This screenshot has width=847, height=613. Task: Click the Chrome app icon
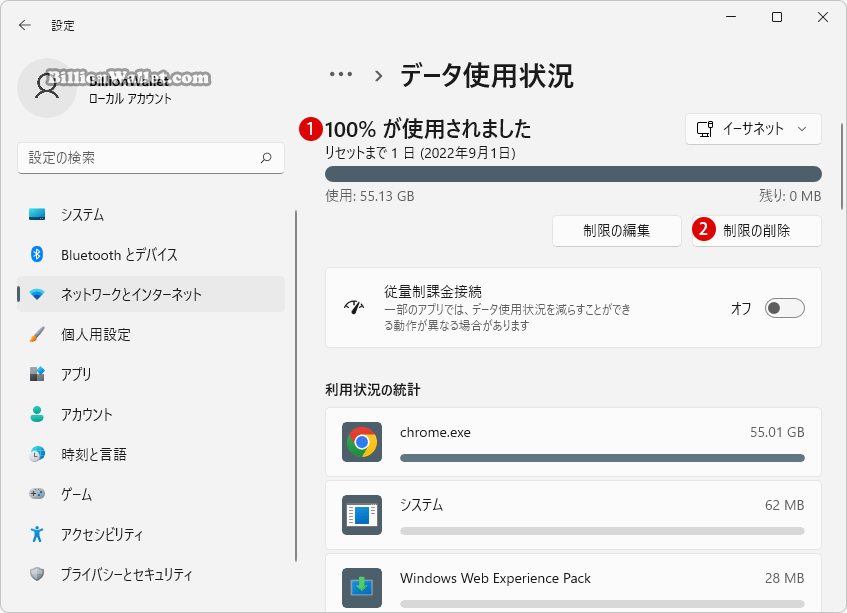362,442
